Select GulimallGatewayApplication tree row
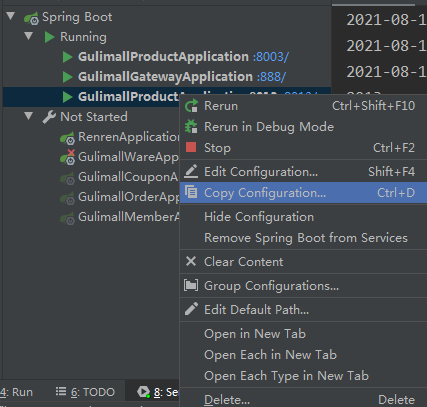Screen dimensions: 427x407 (167, 77)
